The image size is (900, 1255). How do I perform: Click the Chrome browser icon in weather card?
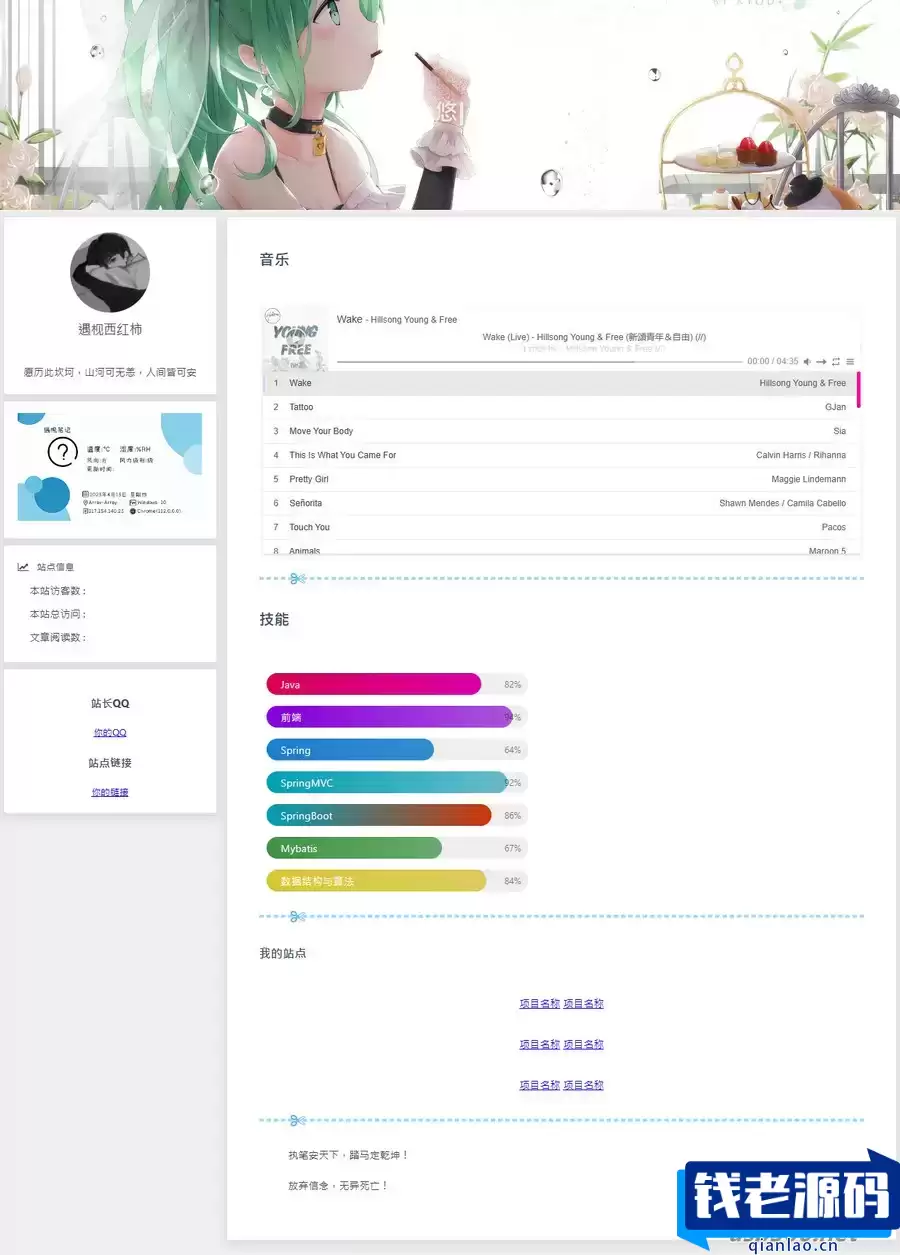point(132,511)
